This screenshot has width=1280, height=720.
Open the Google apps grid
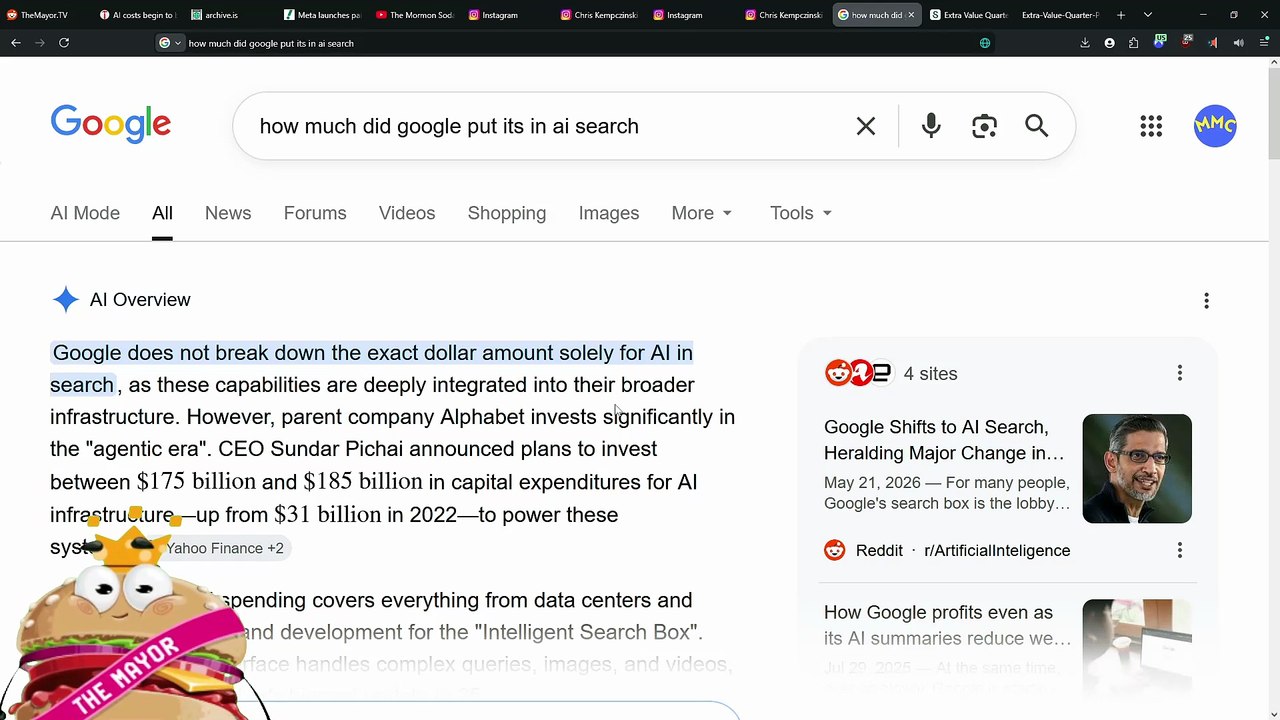pyautogui.click(x=1151, y=126)
